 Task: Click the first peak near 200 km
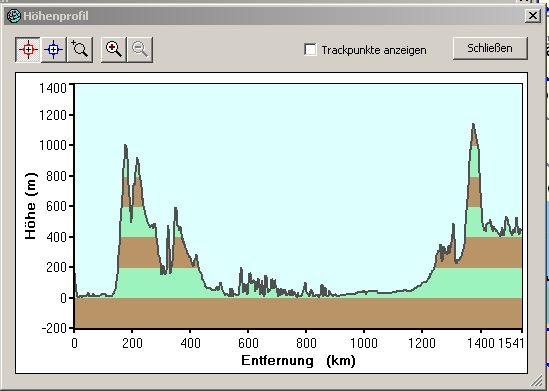125,146
